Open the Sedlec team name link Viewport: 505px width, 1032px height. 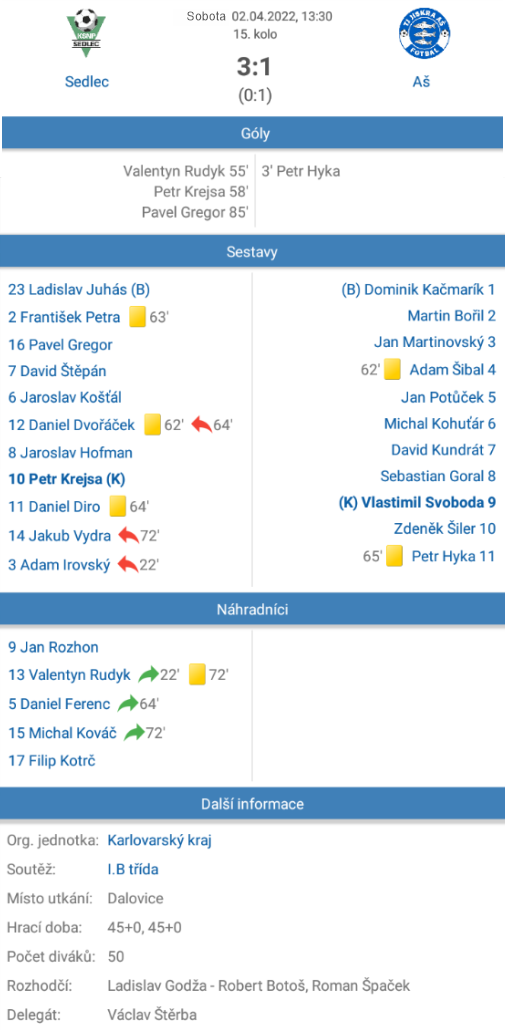point(87,82)
